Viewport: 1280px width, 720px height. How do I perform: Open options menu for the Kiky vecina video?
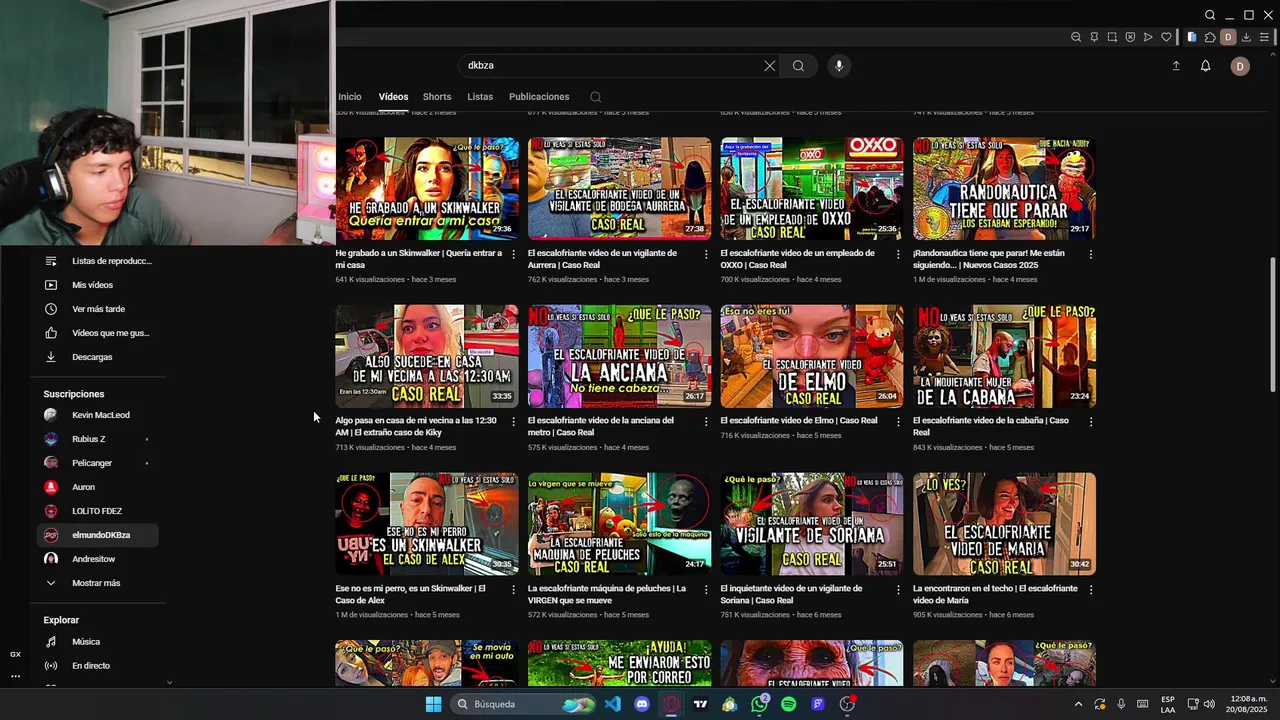click(514, 422)
